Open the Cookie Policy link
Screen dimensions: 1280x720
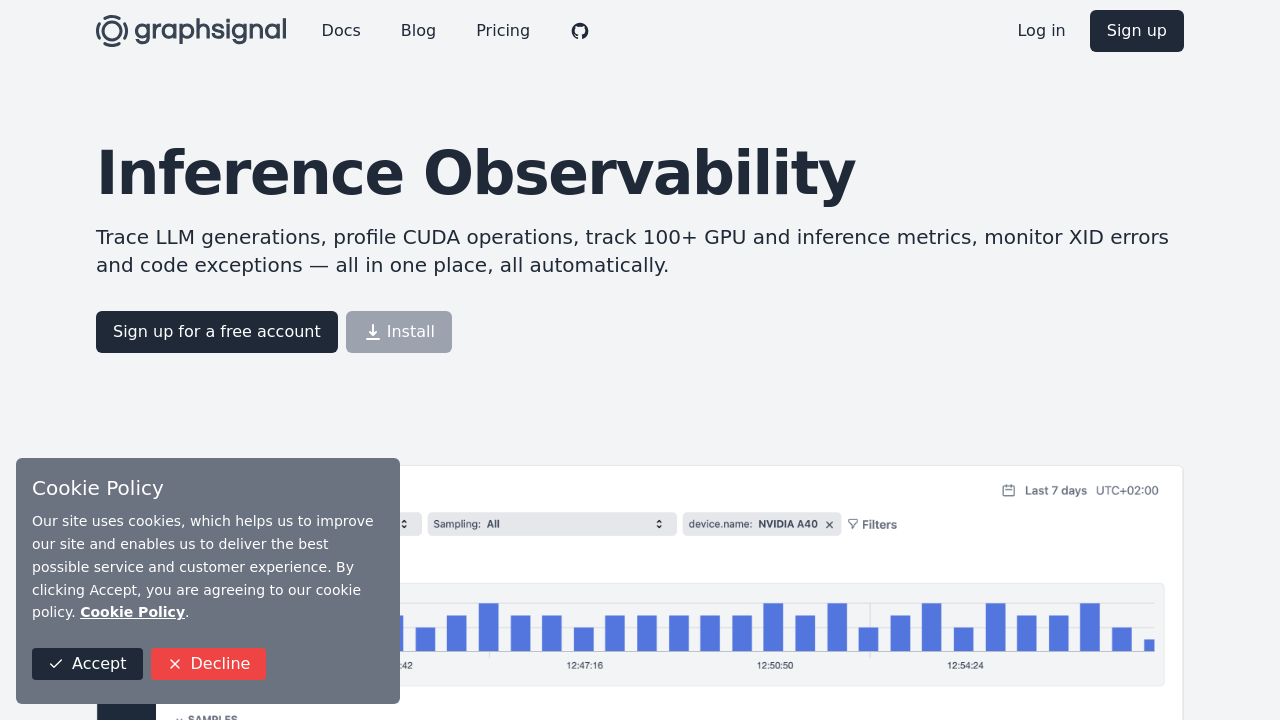tap(132, 611)
